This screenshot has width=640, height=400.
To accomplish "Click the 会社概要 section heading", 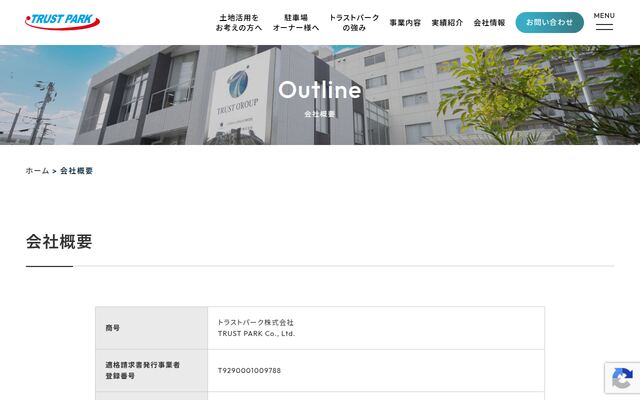I will tap(59, 242).
